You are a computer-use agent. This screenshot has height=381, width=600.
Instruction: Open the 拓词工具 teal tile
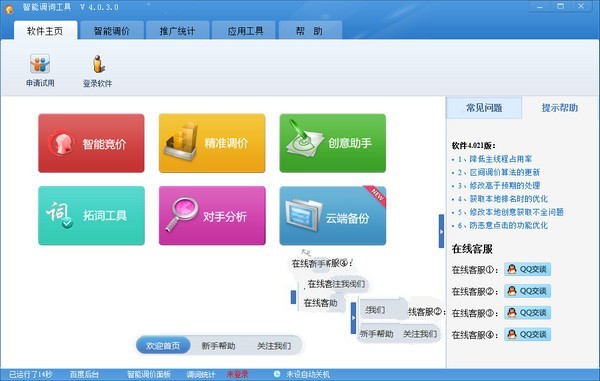91,215
